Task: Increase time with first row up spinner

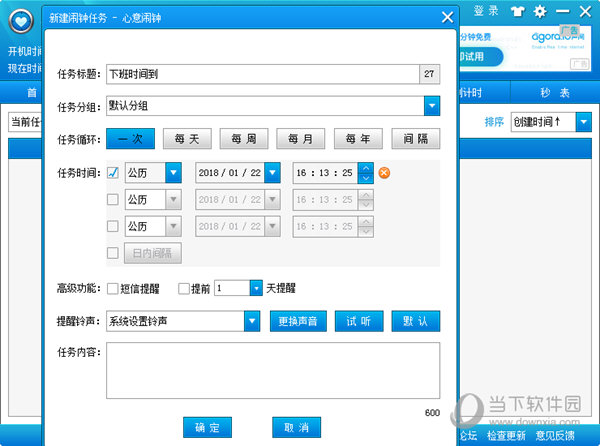Action: point(366,168)
